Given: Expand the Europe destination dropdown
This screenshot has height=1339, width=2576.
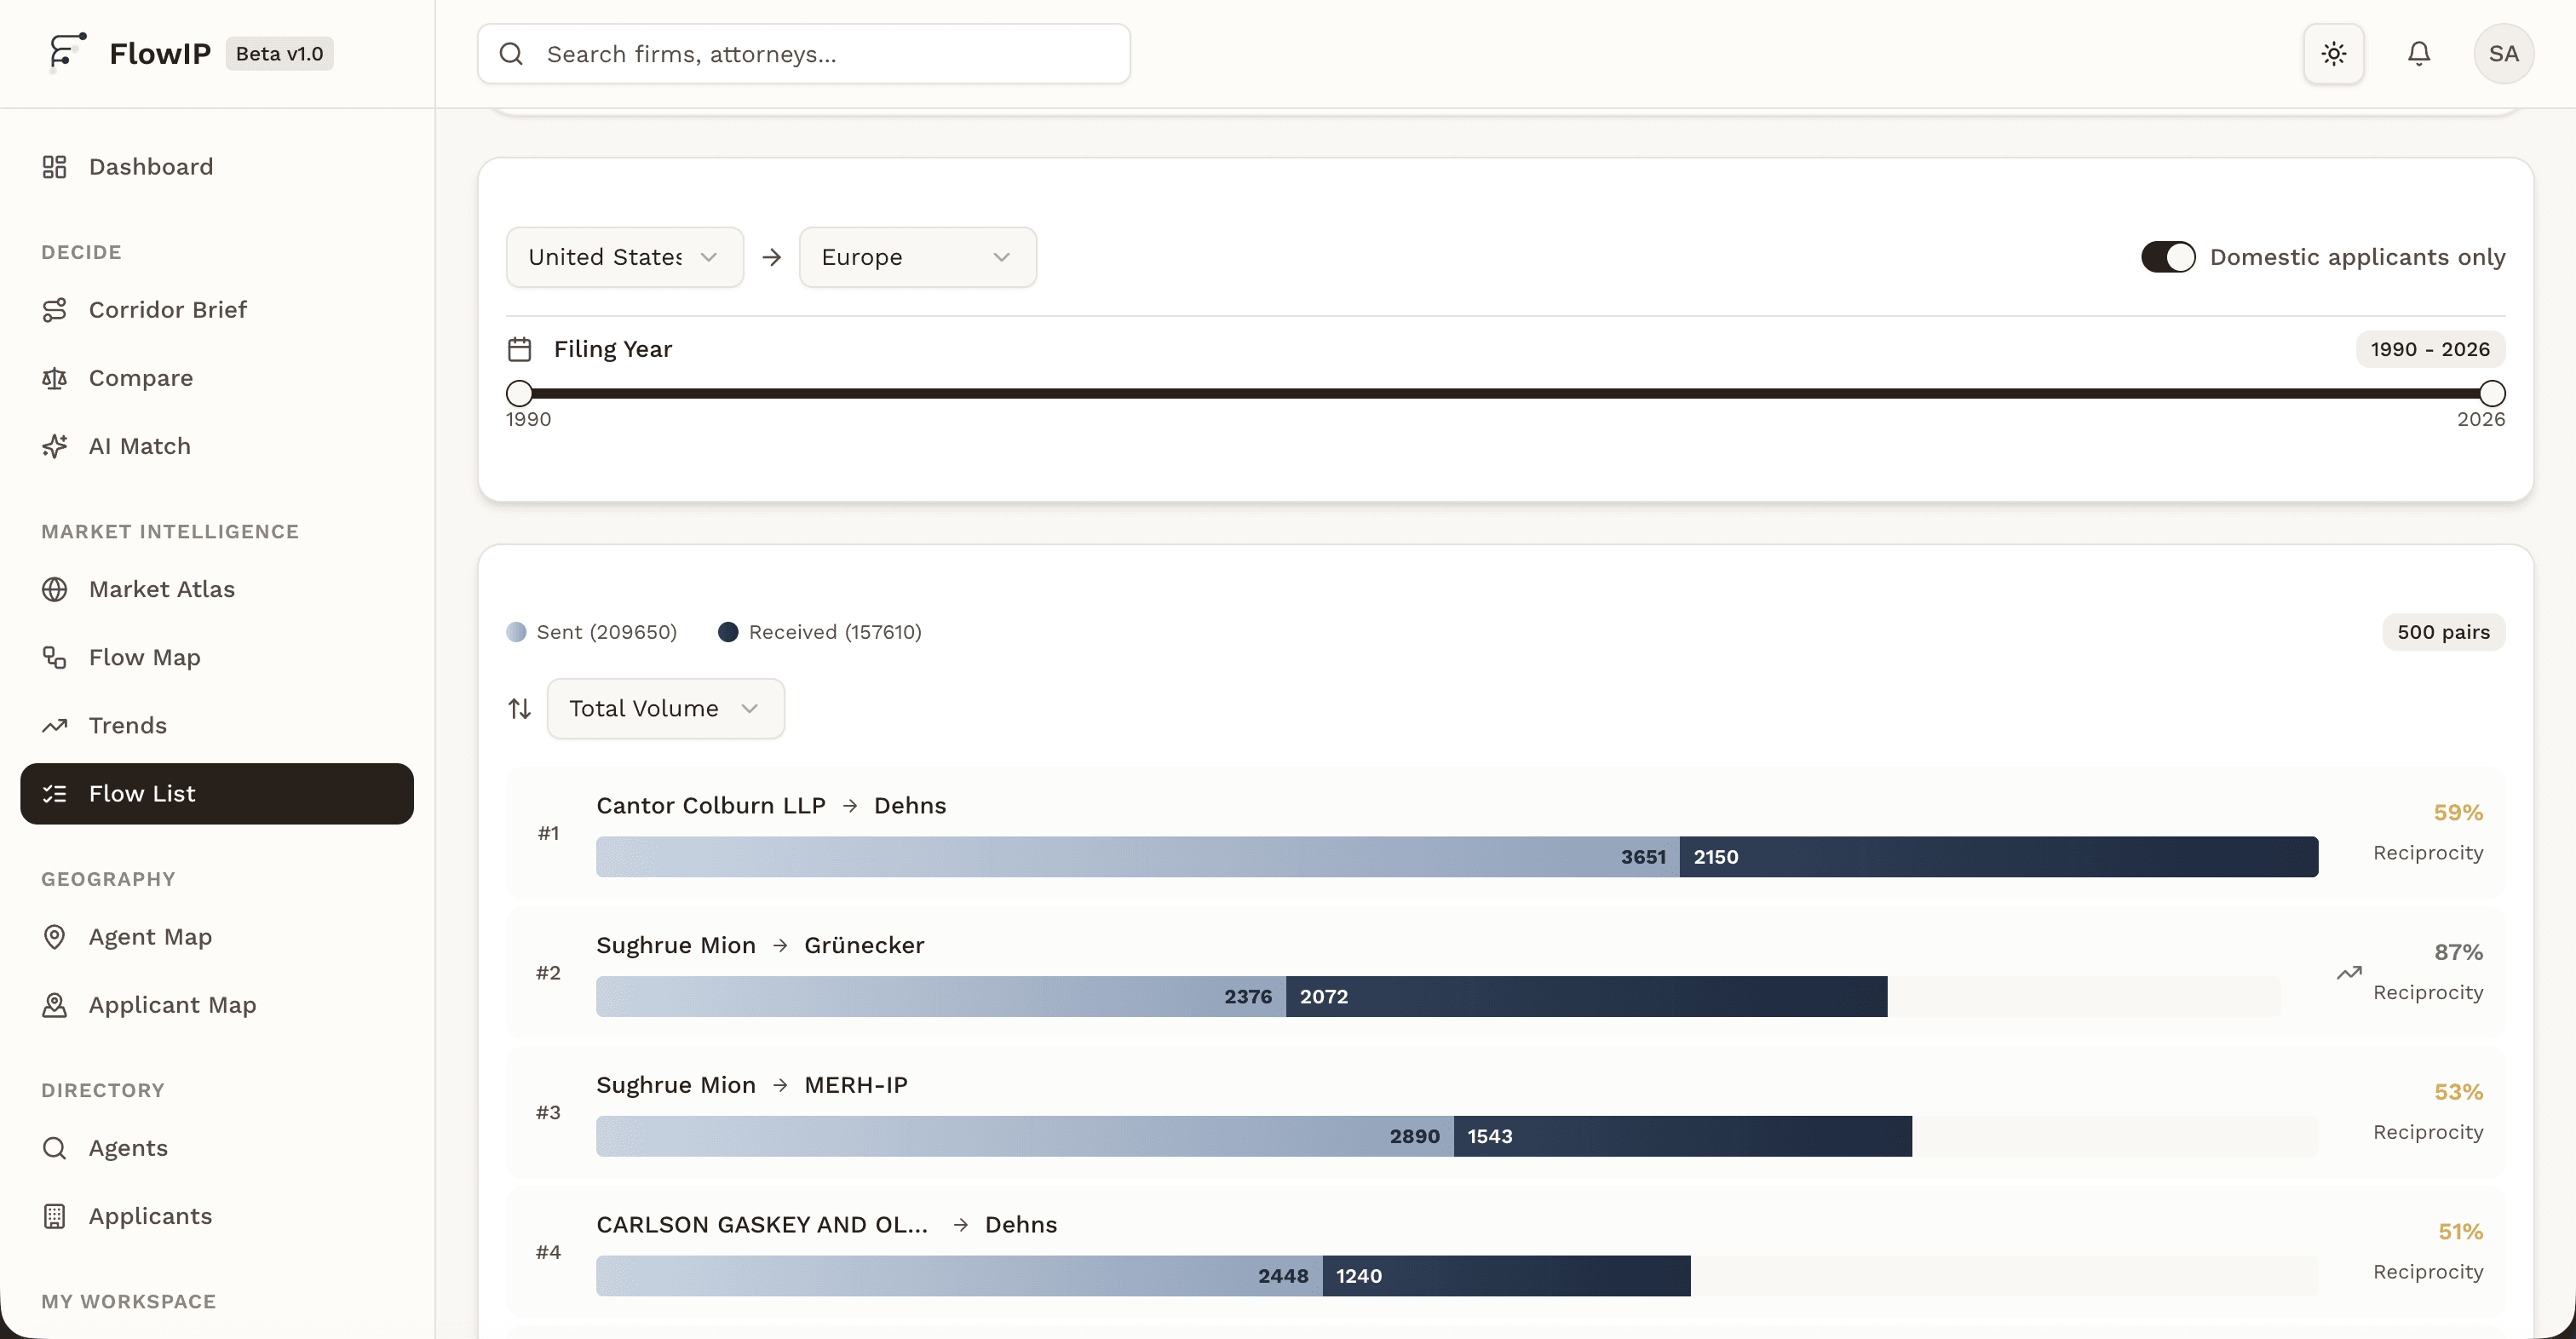Looking at the screenshot, I should 917,257.
